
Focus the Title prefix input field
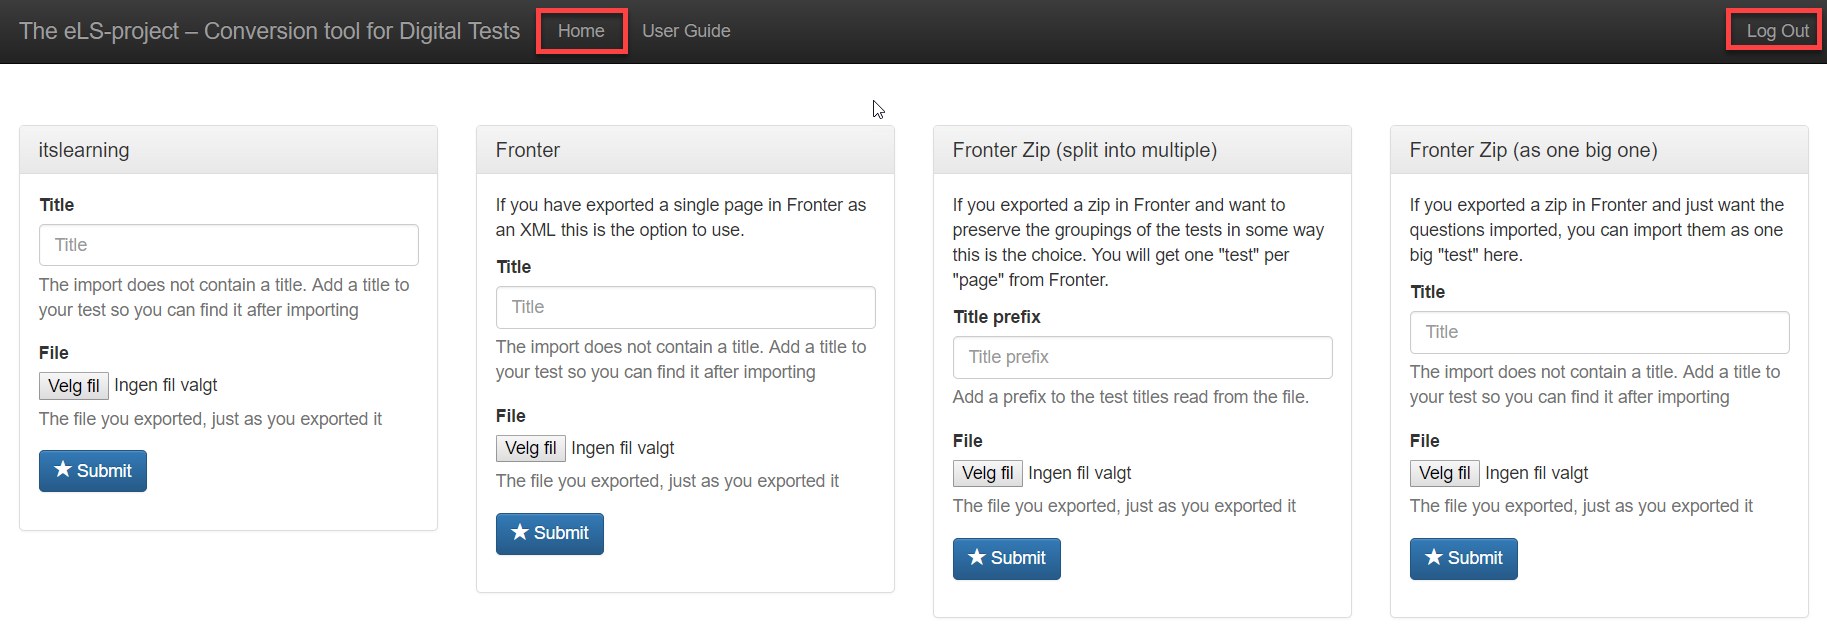point(1143,357)
